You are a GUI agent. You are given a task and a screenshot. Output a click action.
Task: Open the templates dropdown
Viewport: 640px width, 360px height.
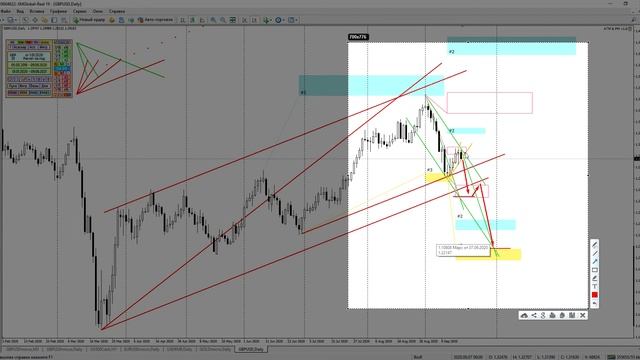click(x=293, y=20)
